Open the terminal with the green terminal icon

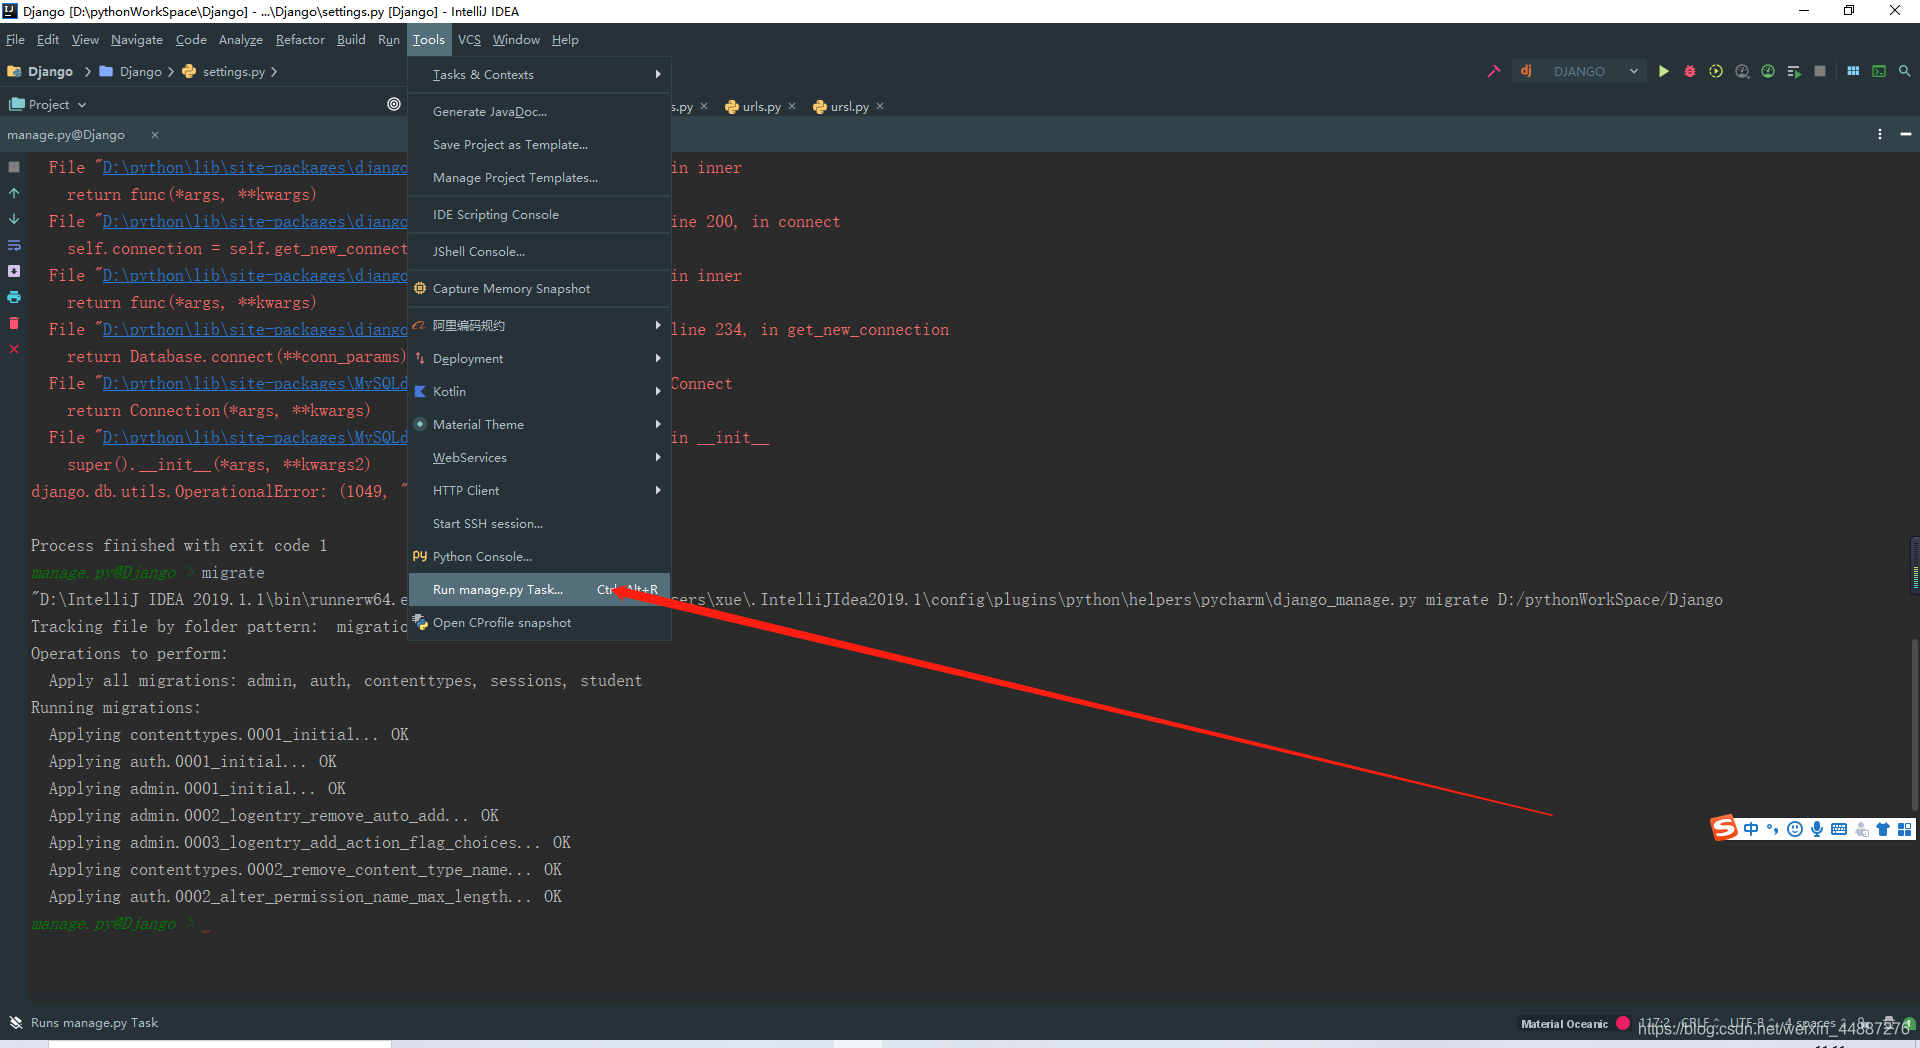point(1880,71)
